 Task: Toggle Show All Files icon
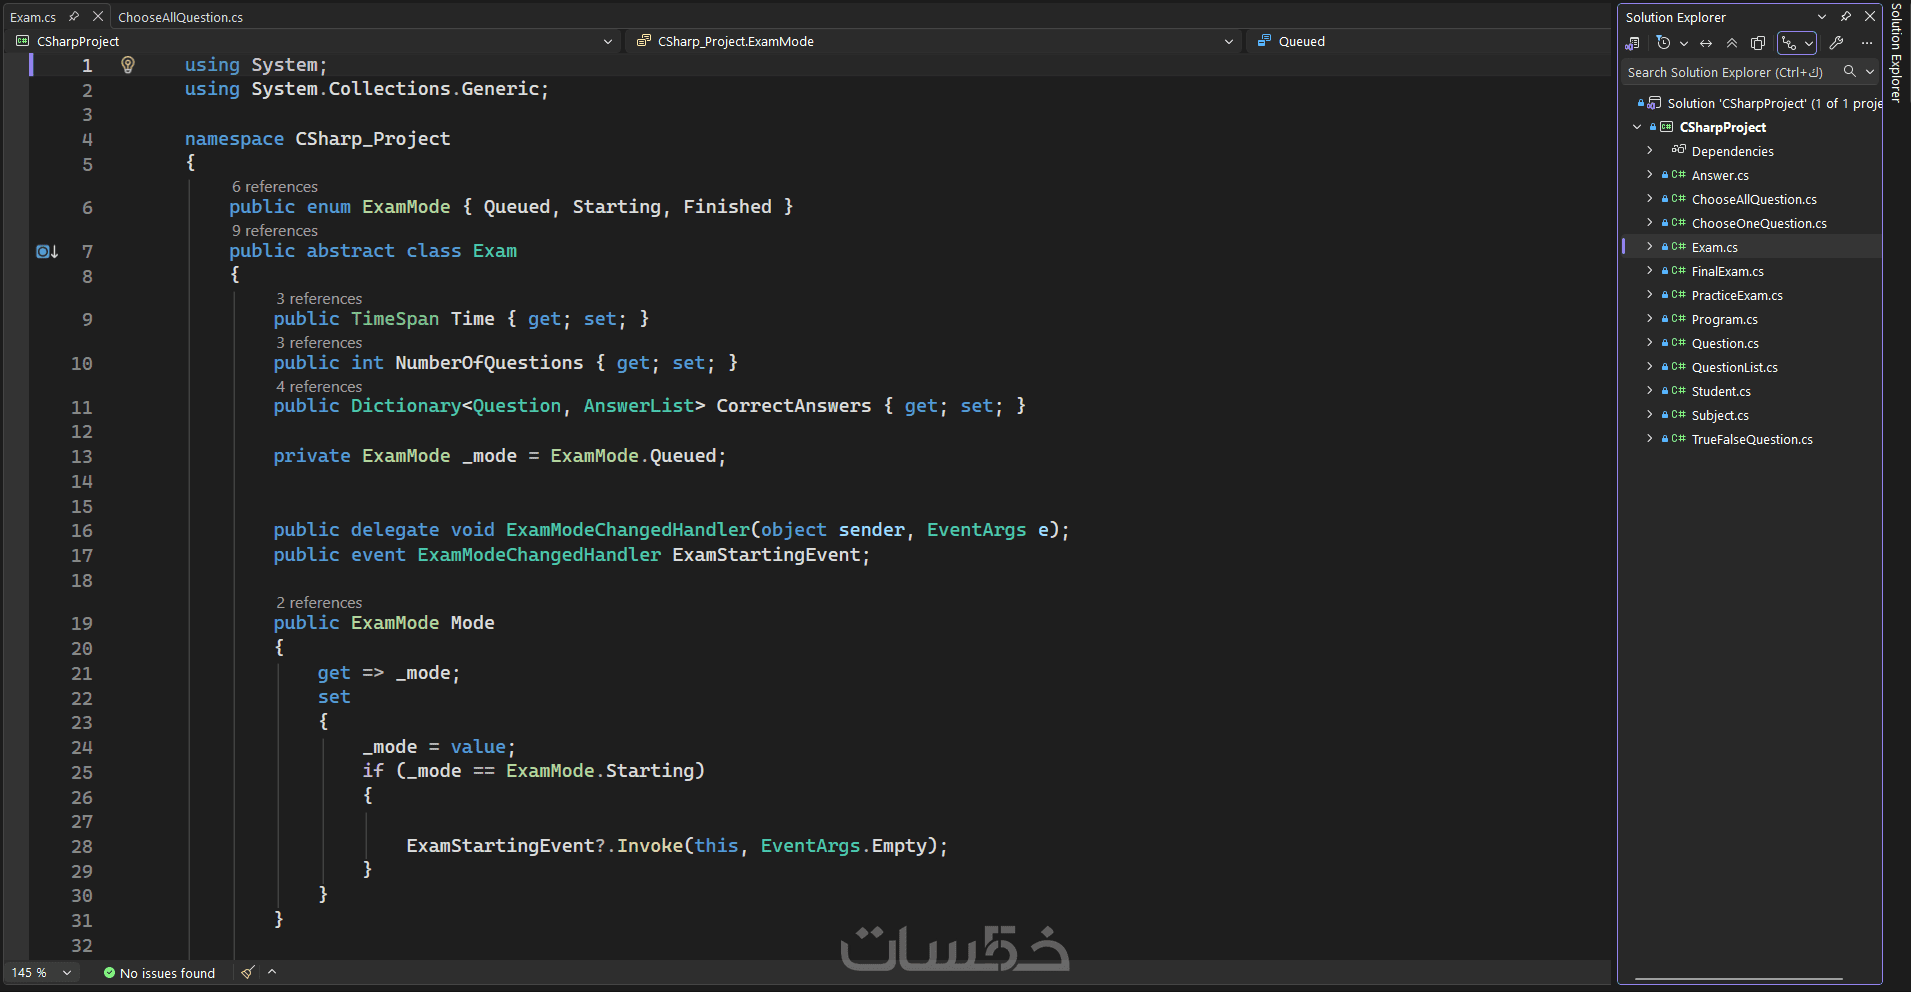pyautogui.click(x=1758, y=43)
